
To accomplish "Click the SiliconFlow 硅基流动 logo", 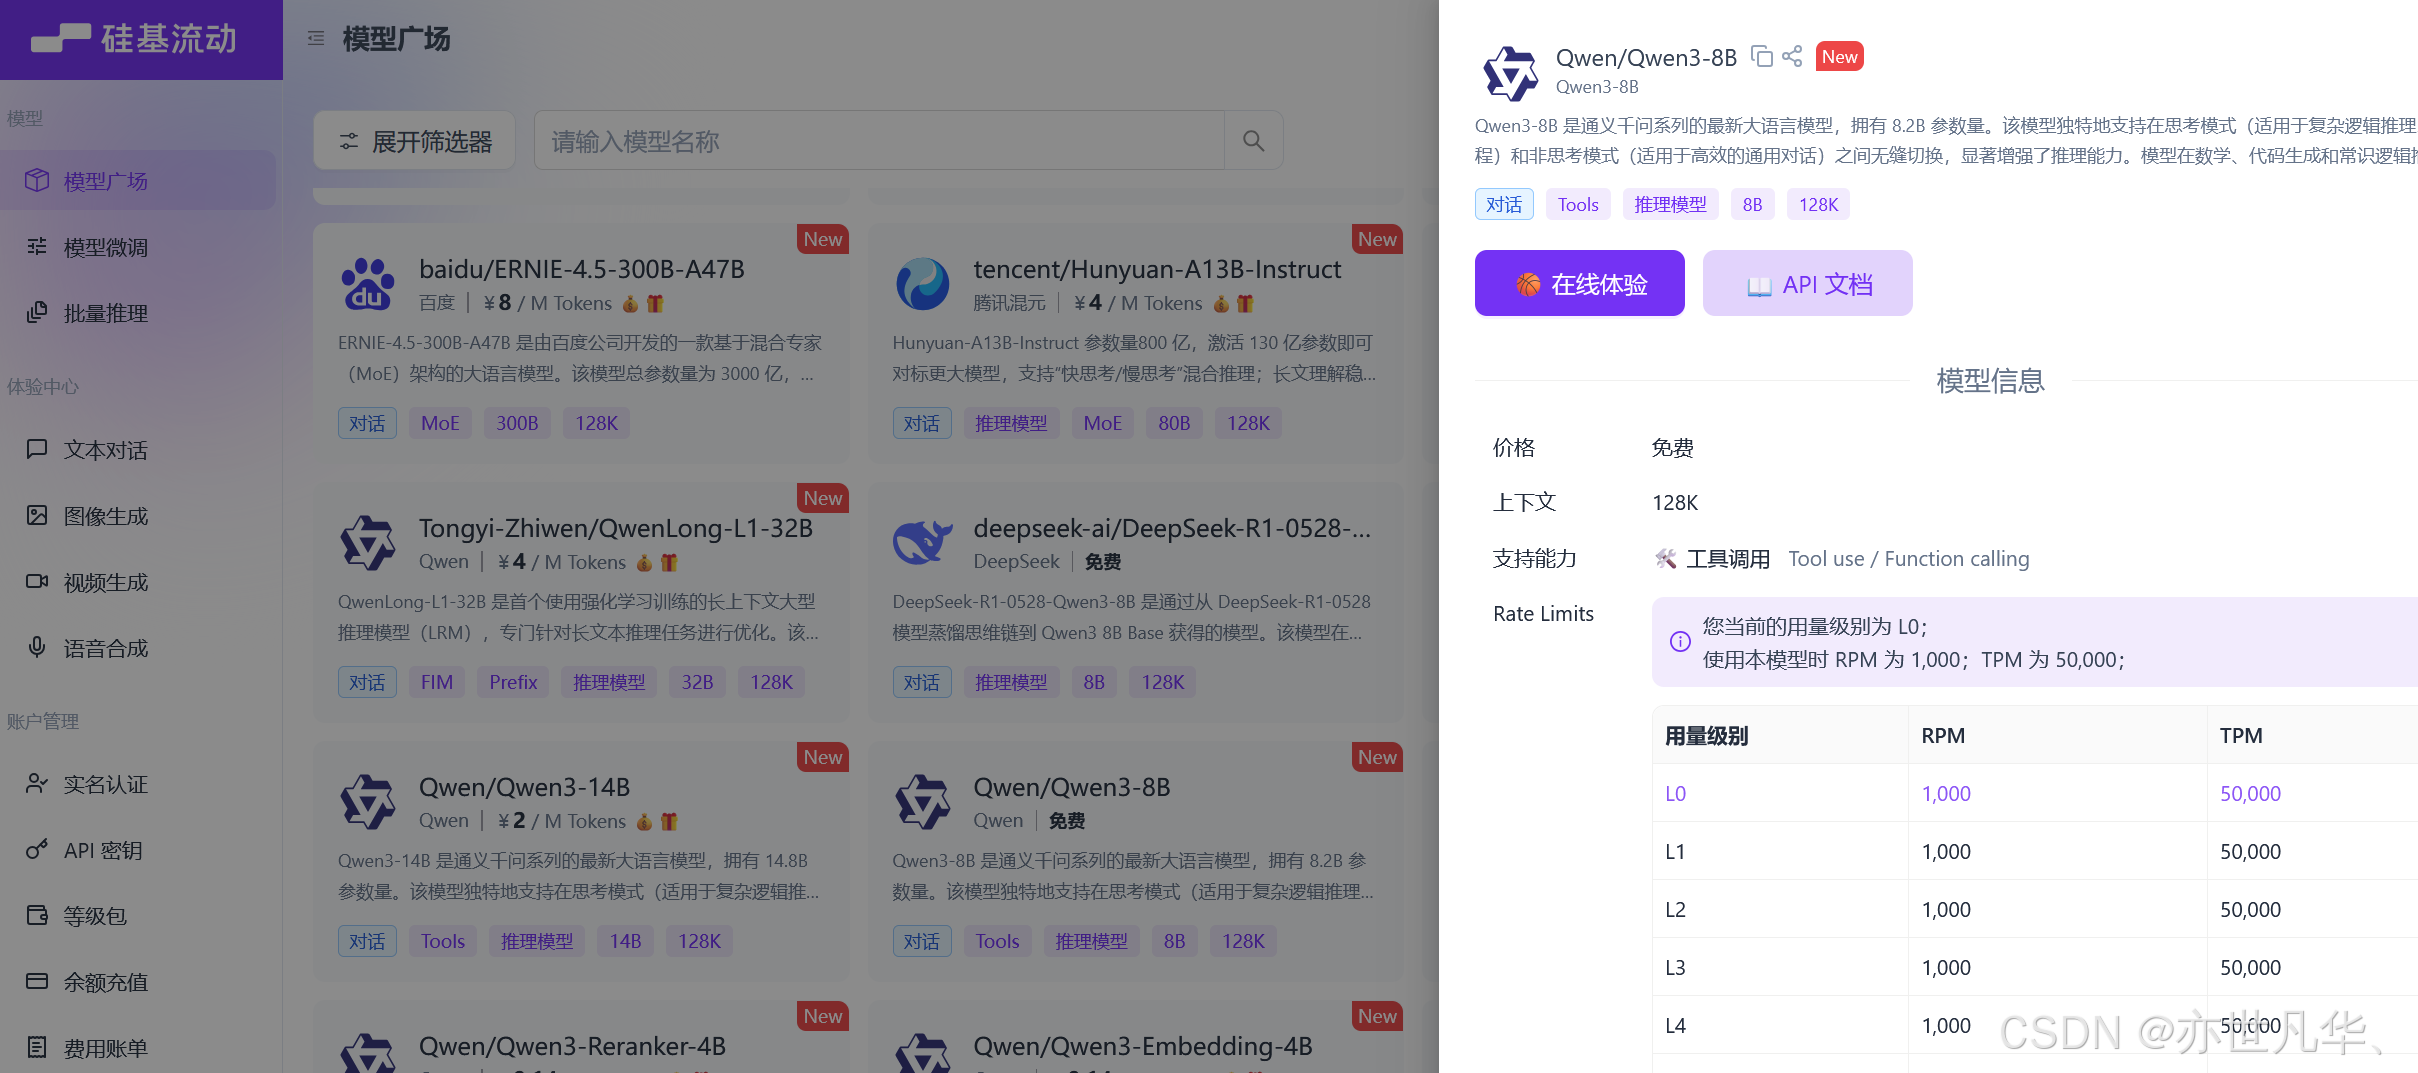I will 134,39.
